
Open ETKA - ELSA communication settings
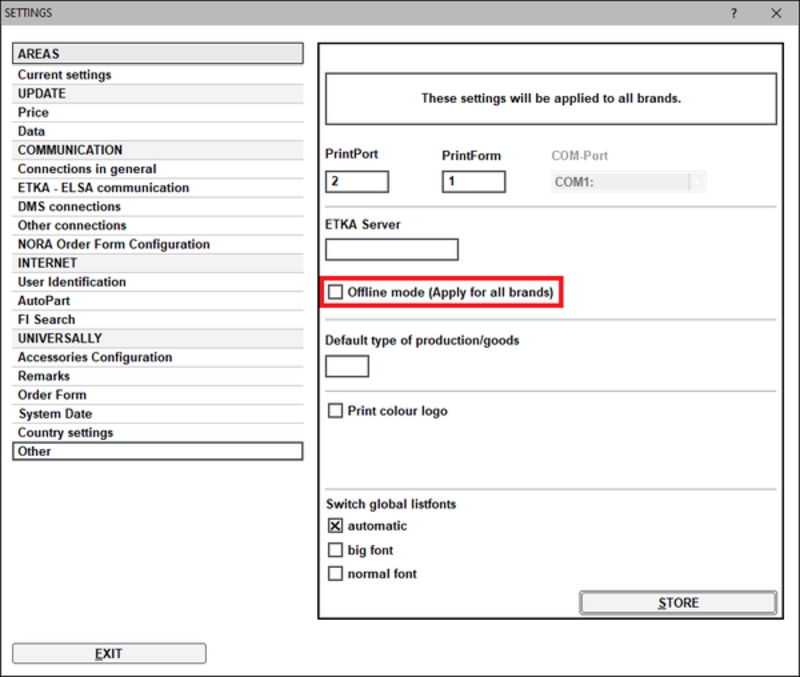click(x=103, y=188)
